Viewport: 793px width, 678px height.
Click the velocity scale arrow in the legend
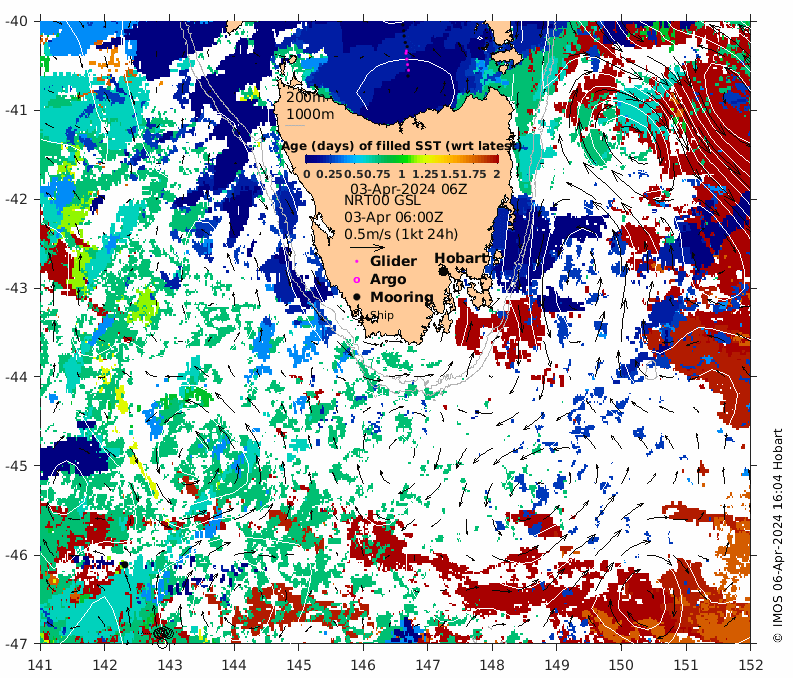pos(366,247)
